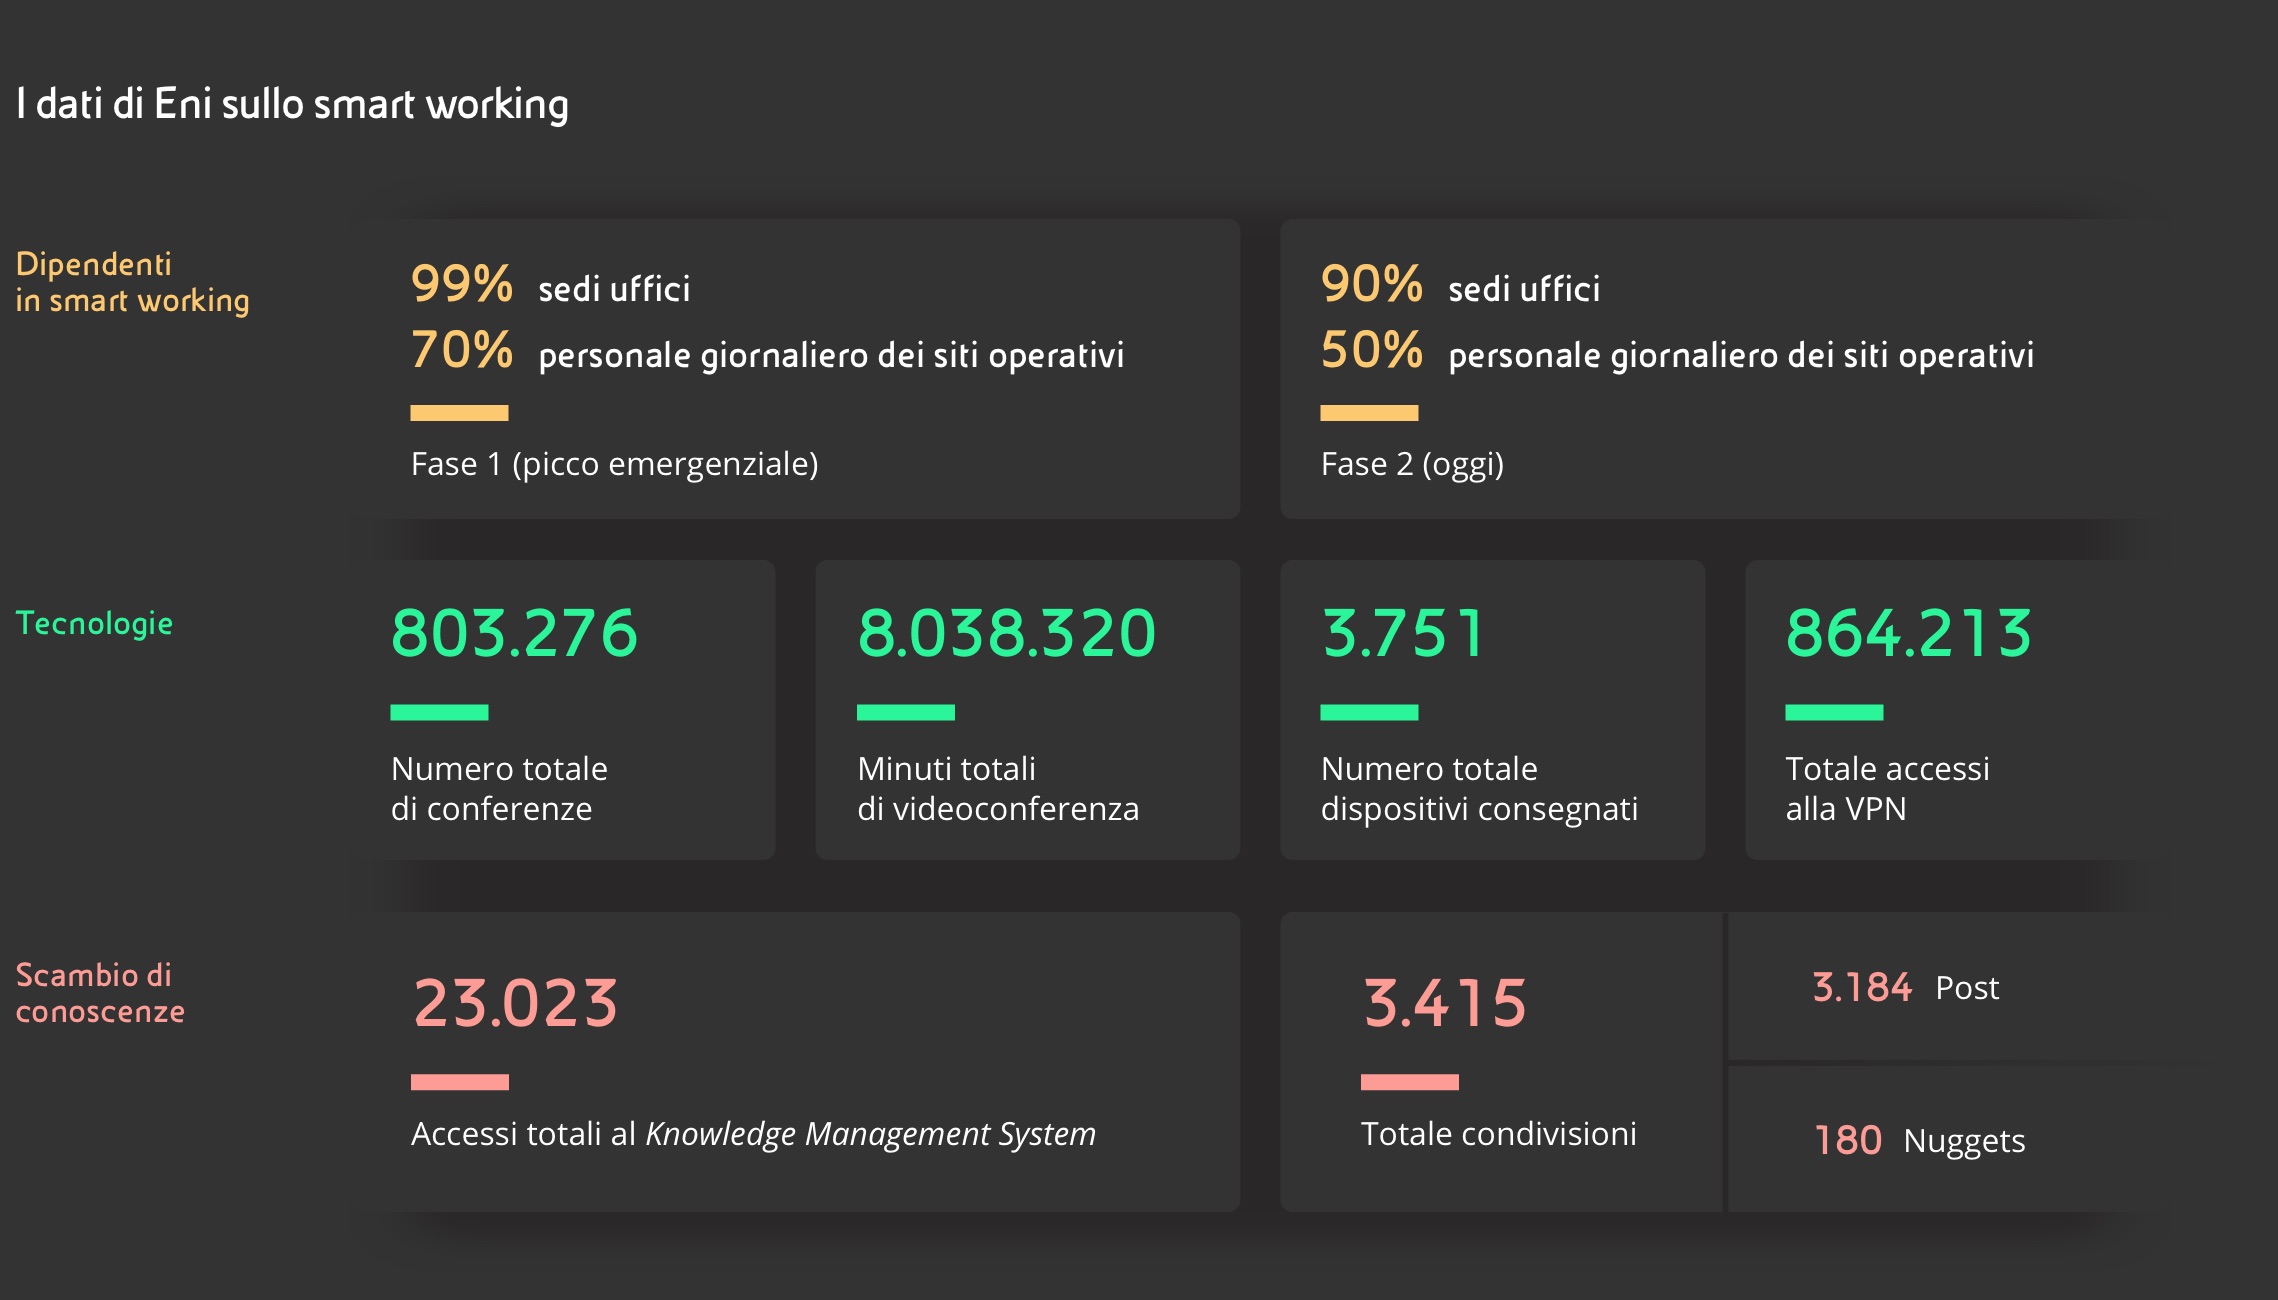
Task: Click 'personale giornaliero dei siti operativi' in Fase 1
Action: (832, 356)
